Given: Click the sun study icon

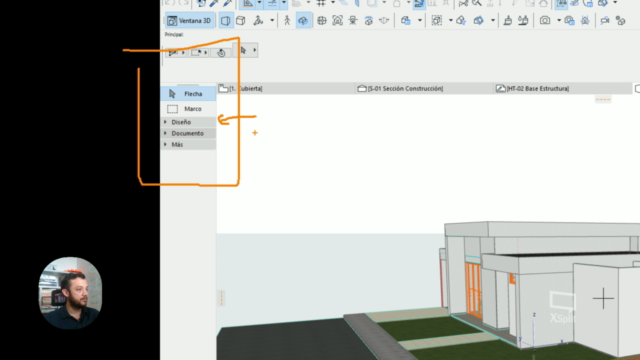Looking at the screenshot, I should 585,20.
